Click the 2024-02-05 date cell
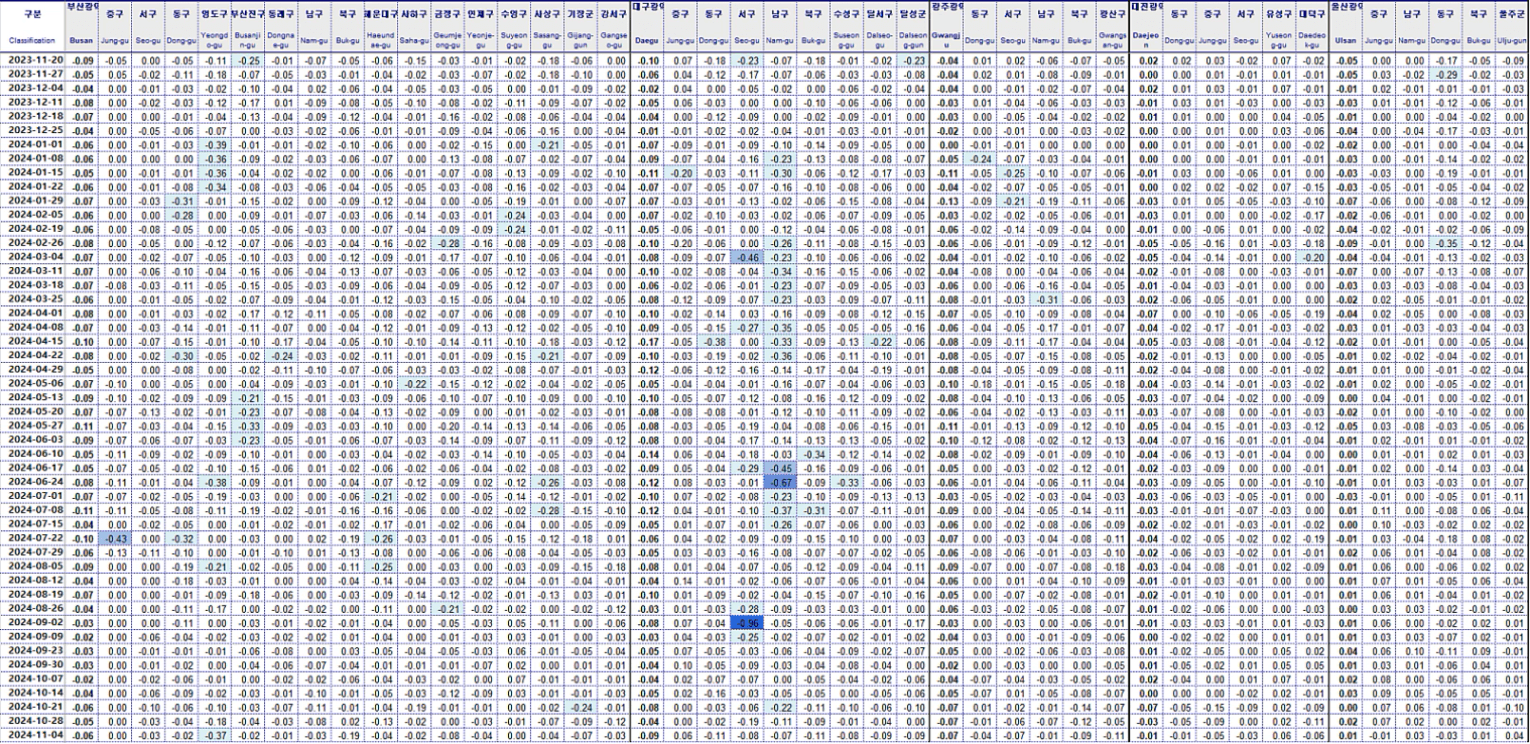 pos(32,214)
